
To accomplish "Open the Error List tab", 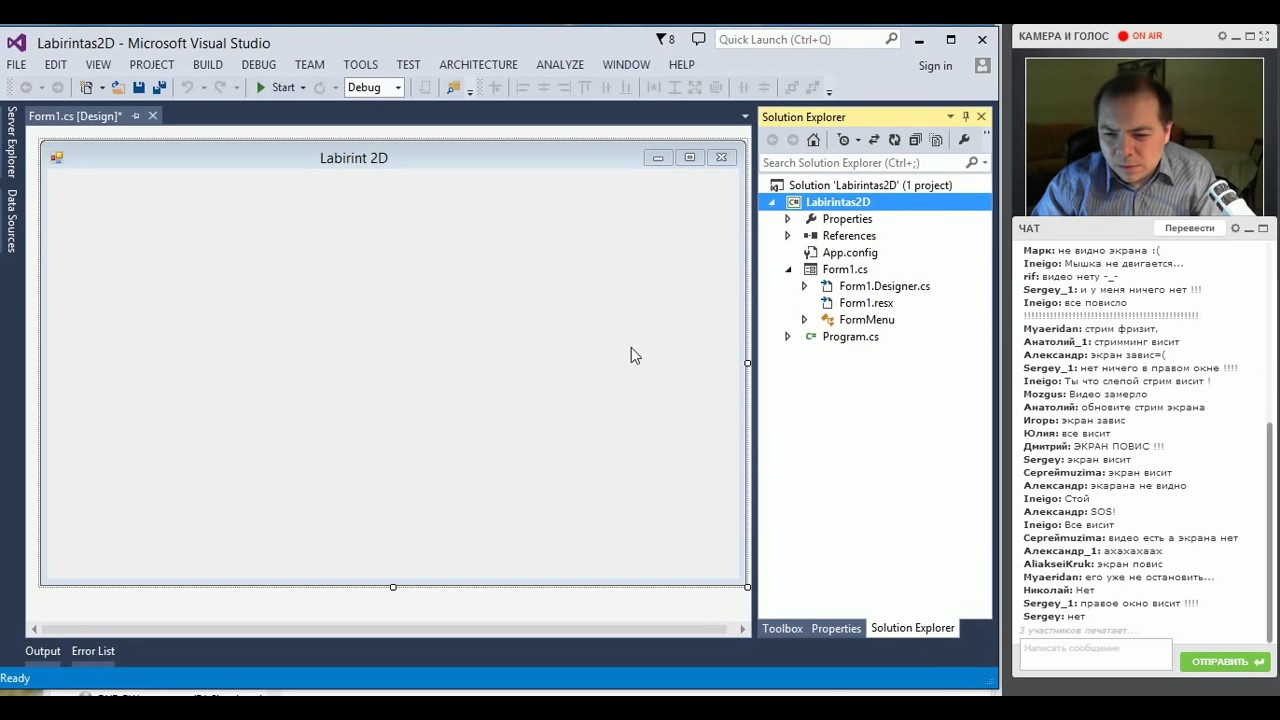I will [x=93, y=651].
